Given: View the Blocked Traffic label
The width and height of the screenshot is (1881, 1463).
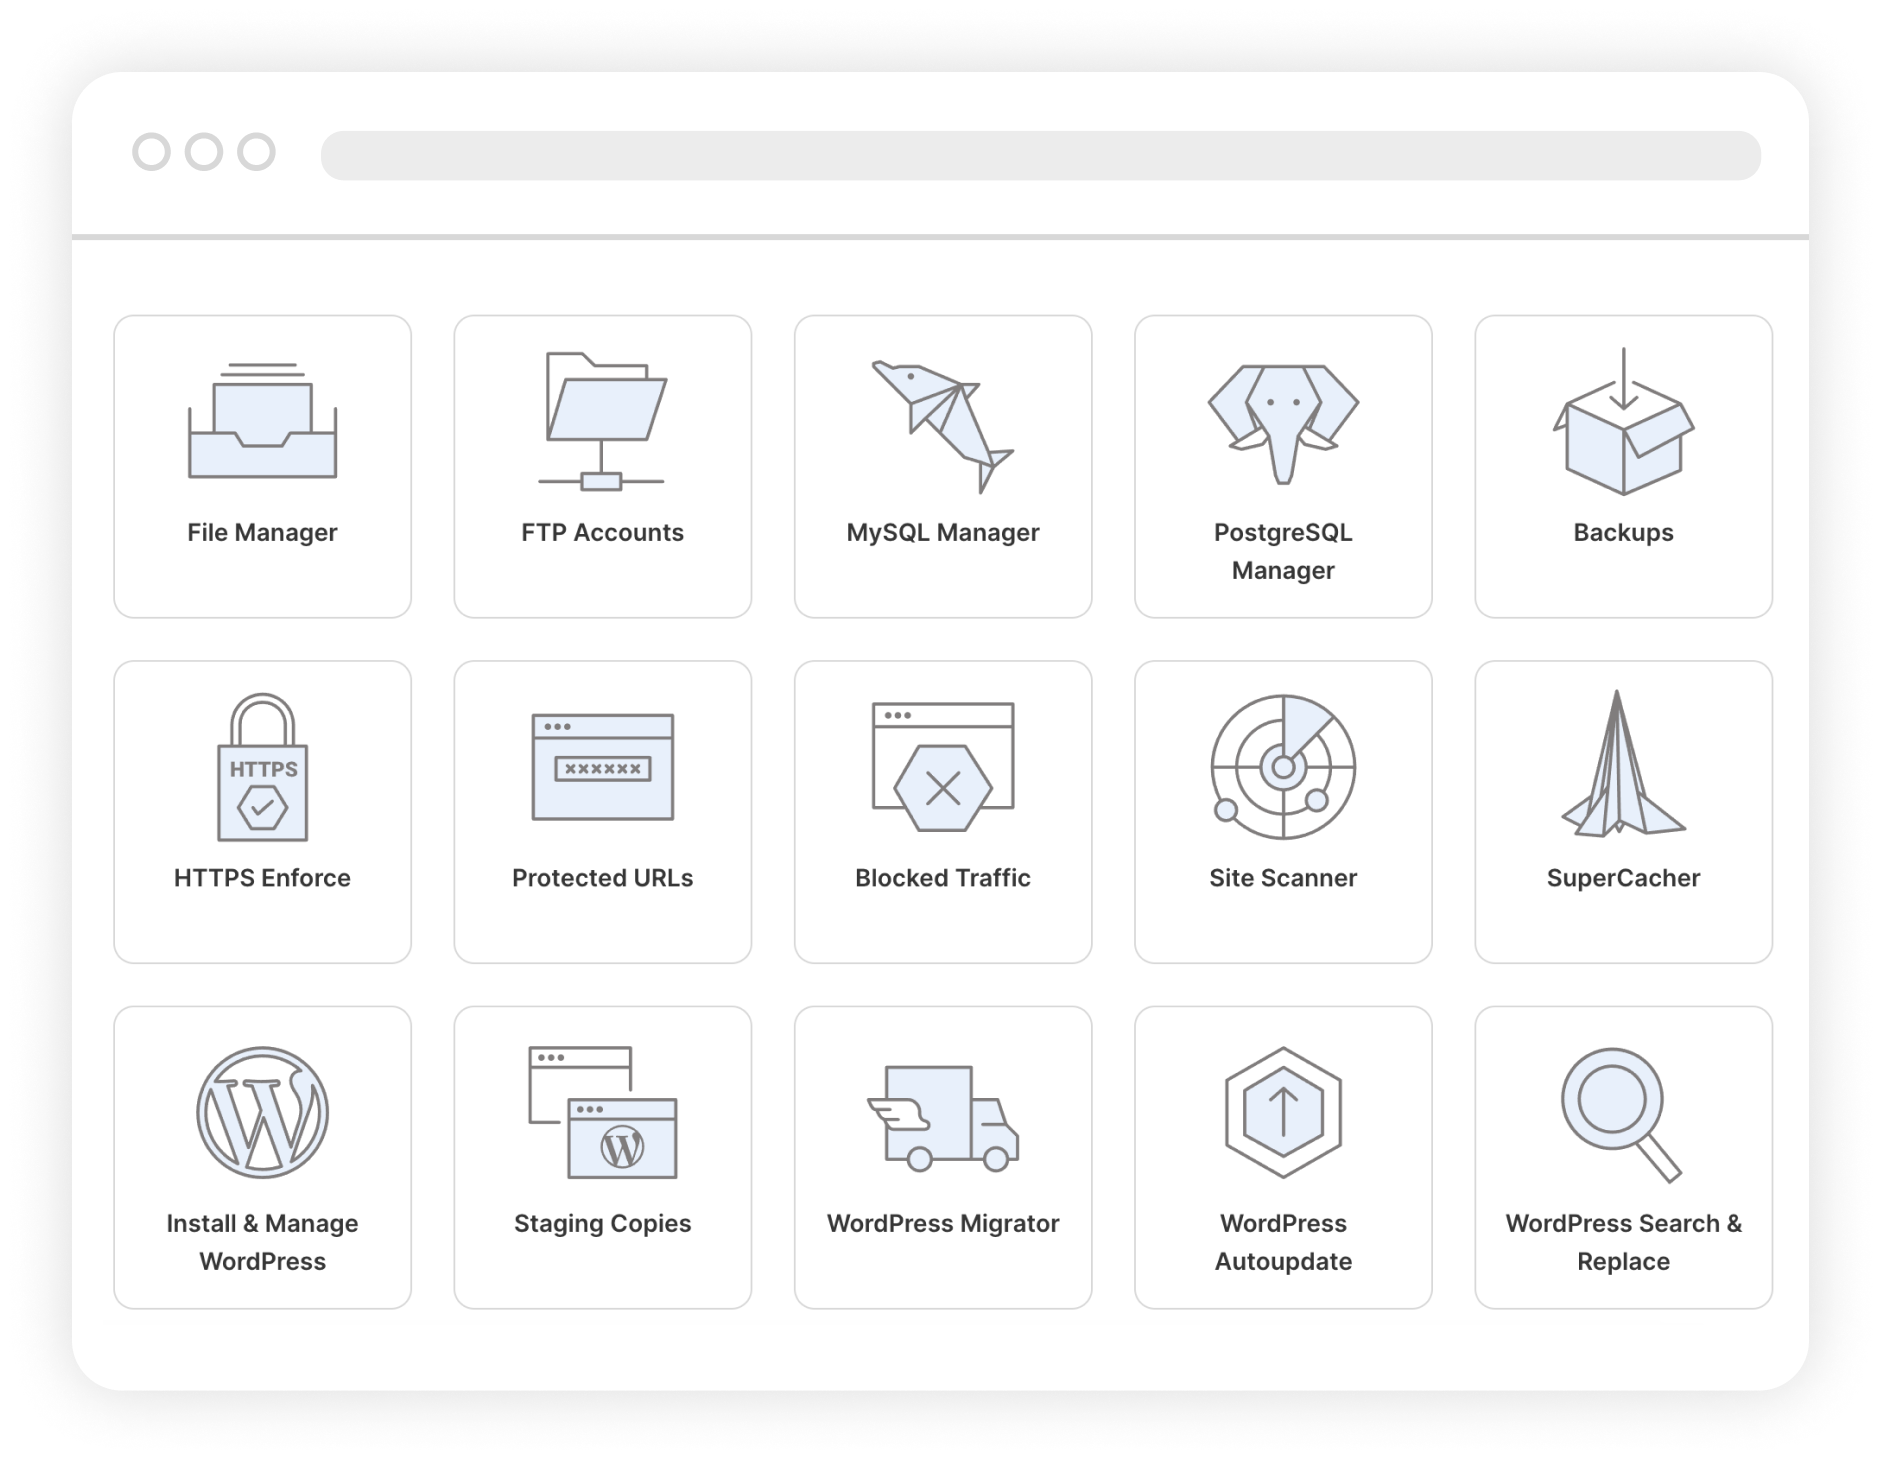Looking at the screenshot, I should (x=942, y=878).
